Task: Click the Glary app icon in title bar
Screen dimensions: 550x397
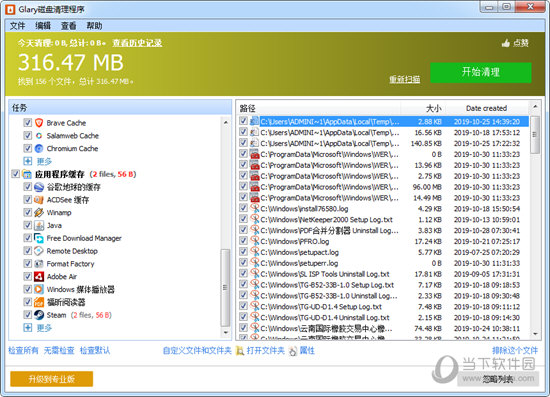Action: click(10, 9)
